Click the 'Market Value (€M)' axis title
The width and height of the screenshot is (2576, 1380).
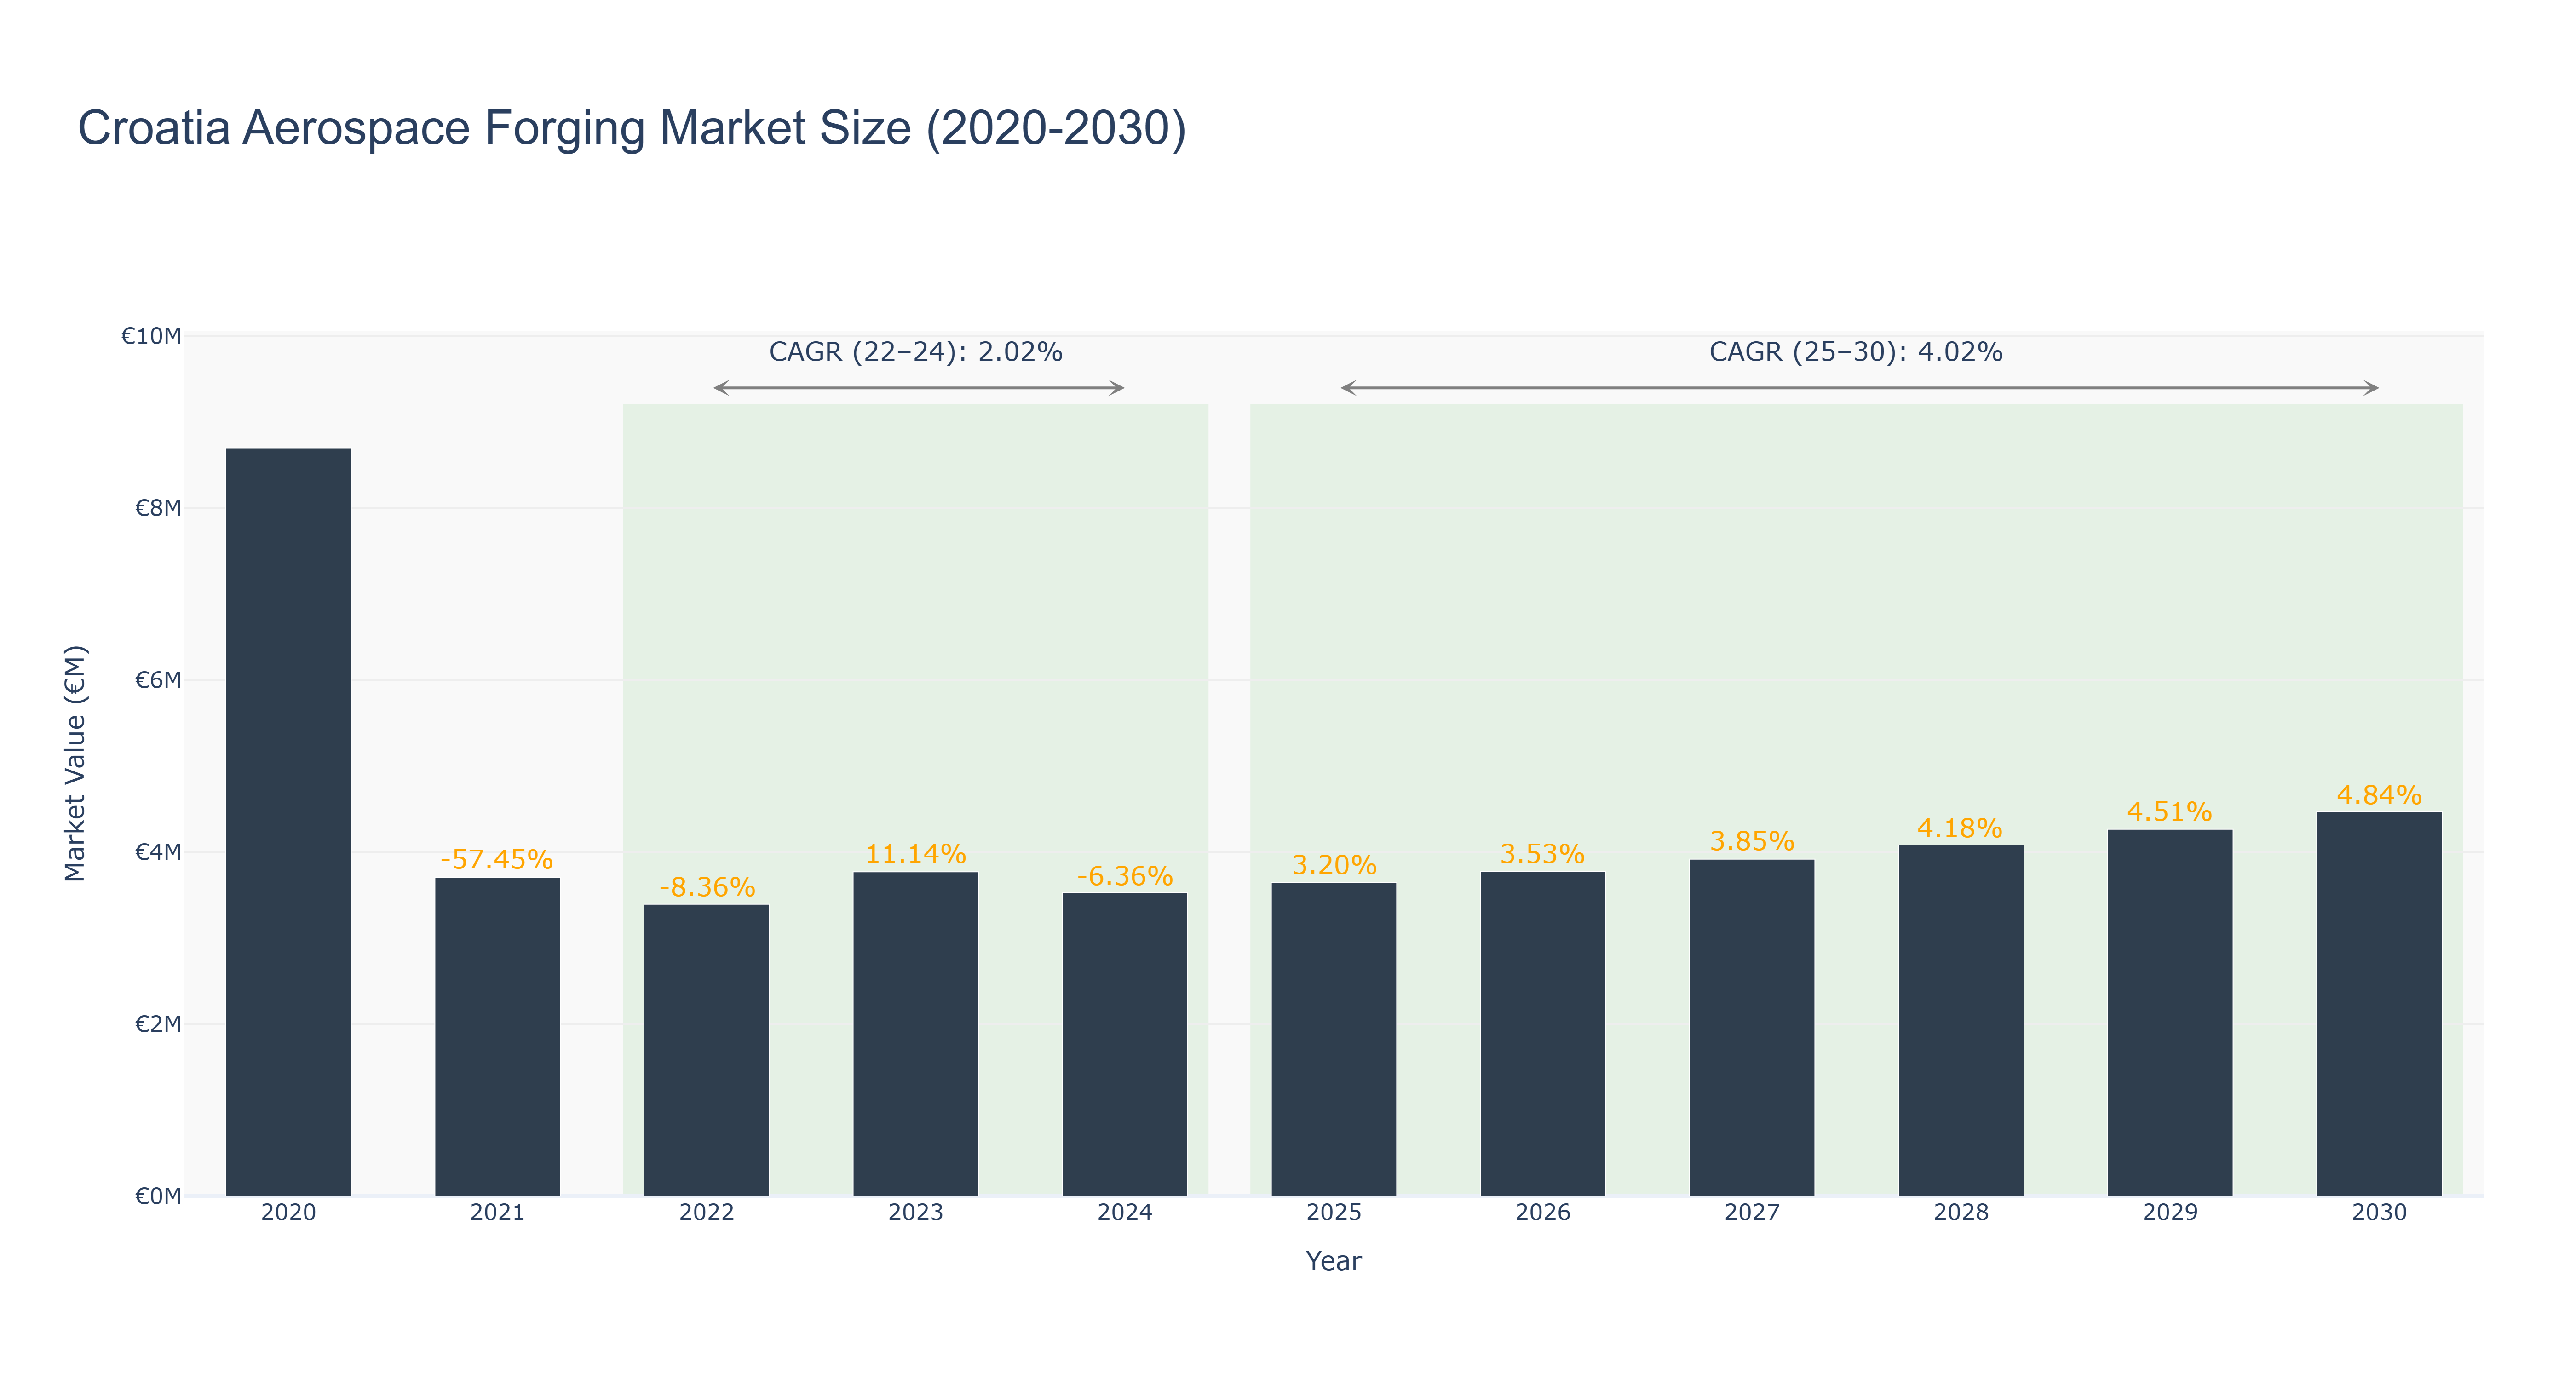[75, 764]
